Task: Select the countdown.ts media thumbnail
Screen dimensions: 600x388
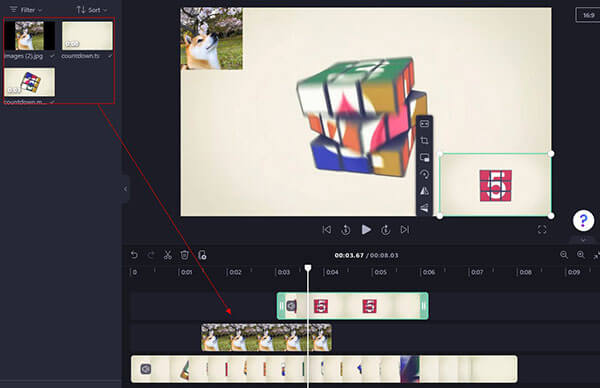Action: tap(87, 36)
